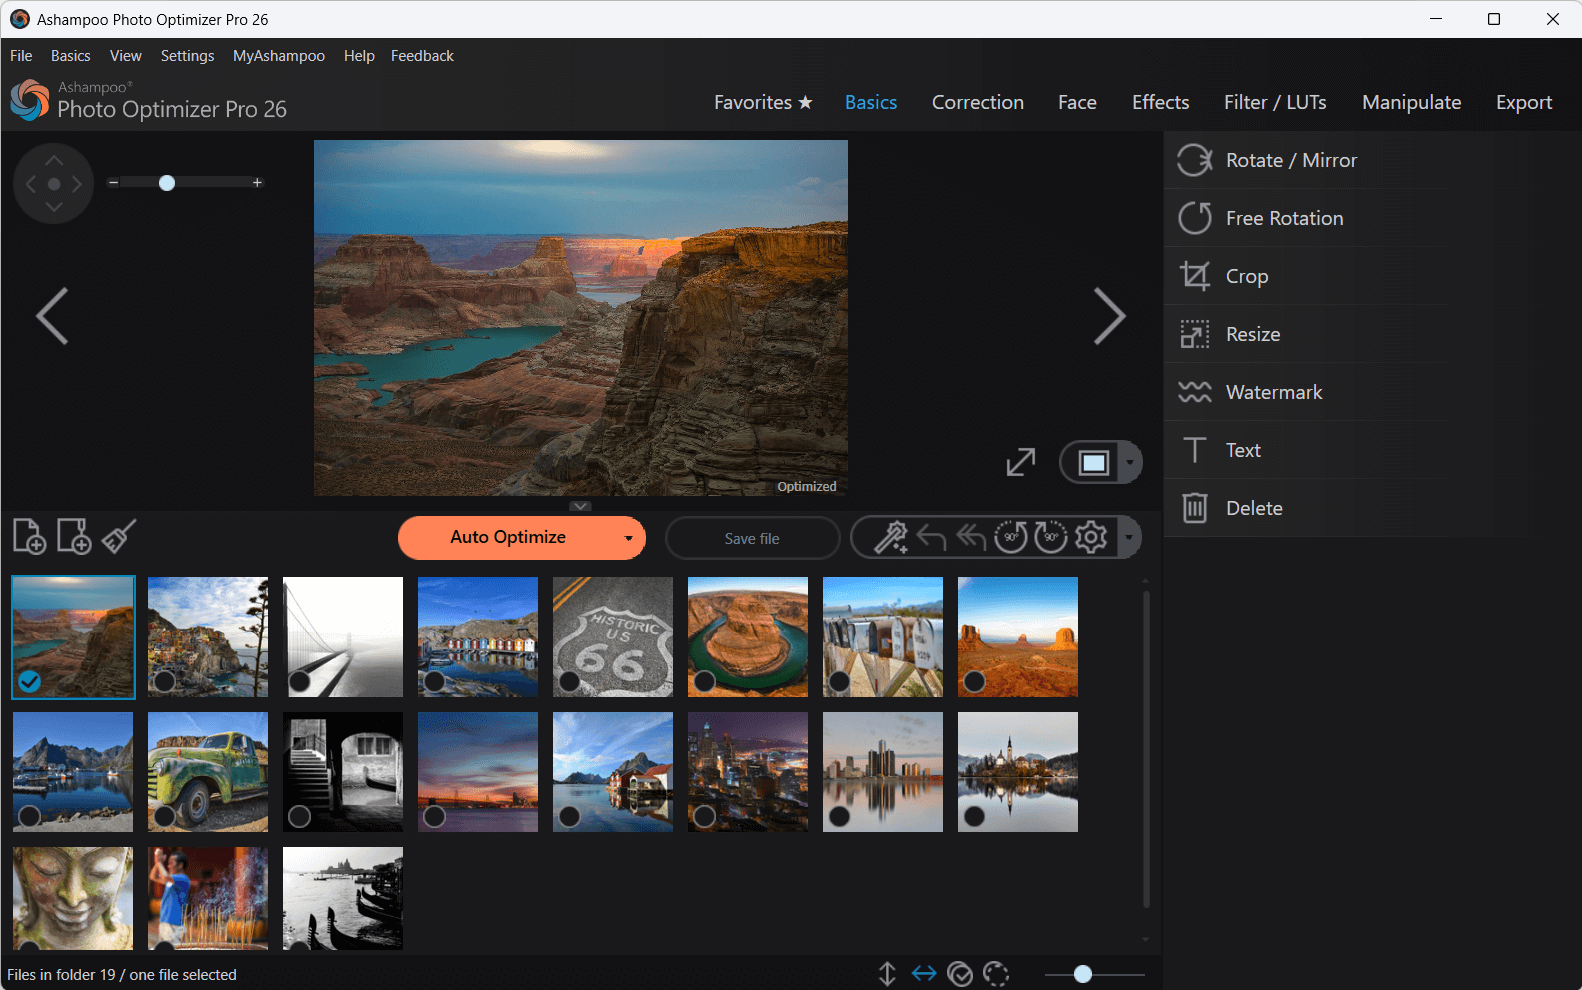Click the select all files icon
Viewport: 1582px width, 990px height.
click(x=960, y=974)
